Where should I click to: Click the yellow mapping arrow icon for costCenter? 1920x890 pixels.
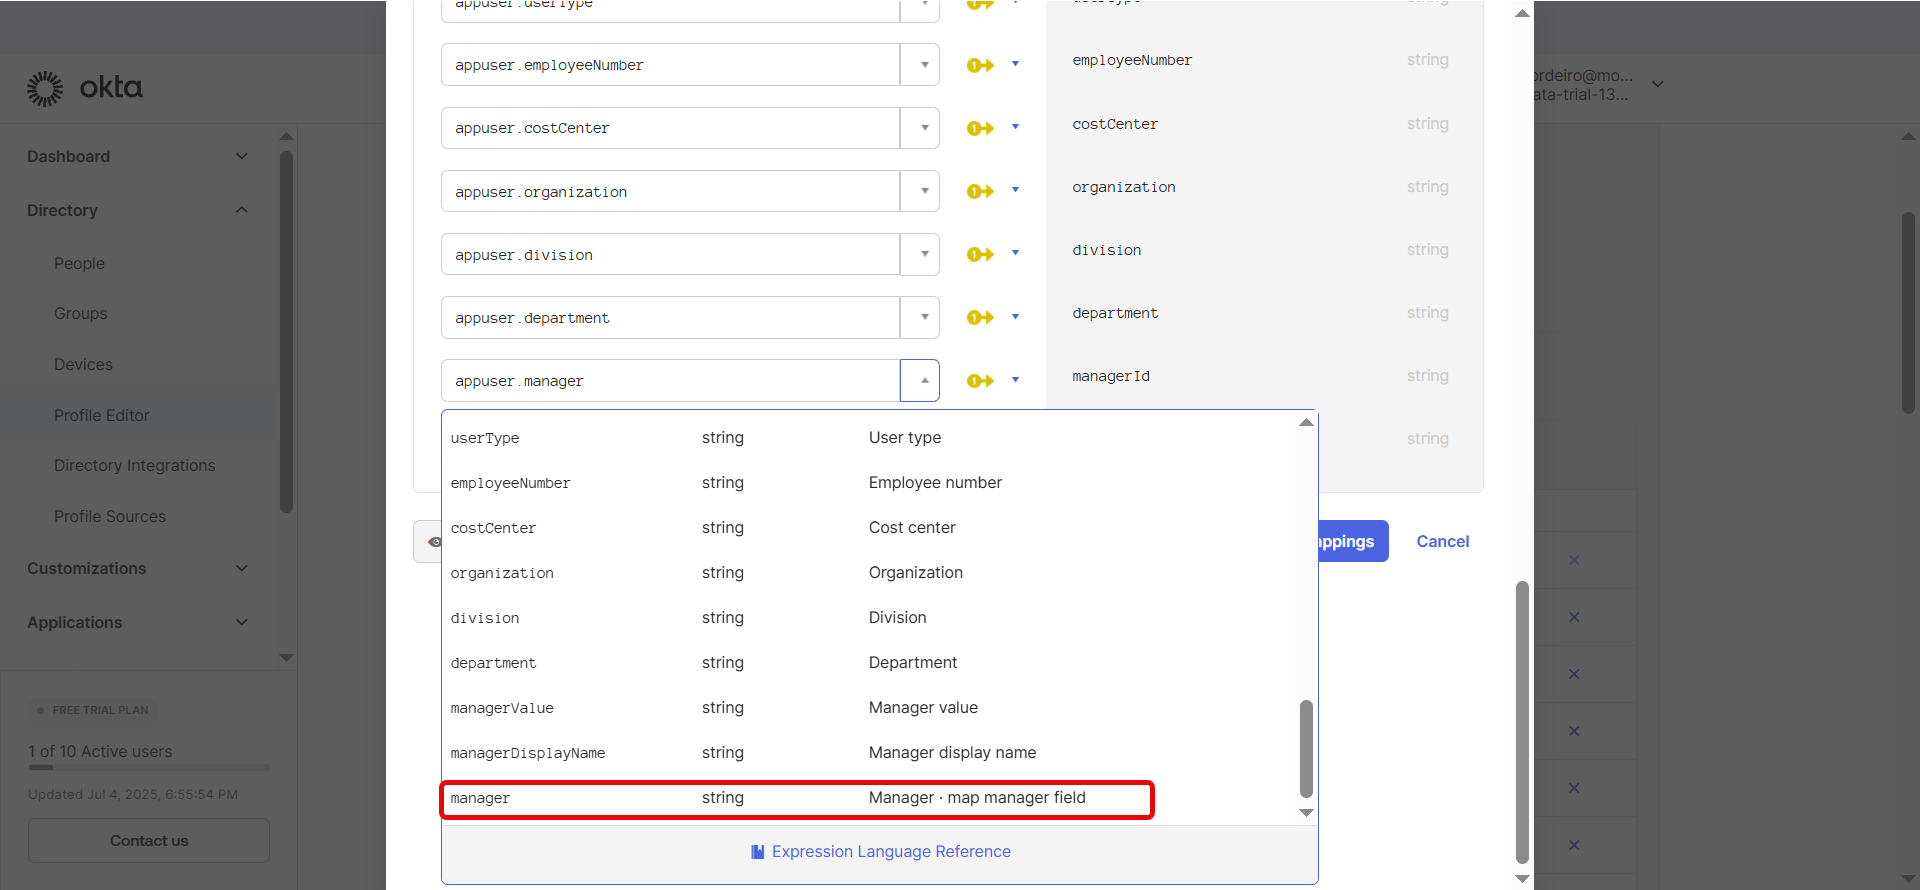[980, 128]
